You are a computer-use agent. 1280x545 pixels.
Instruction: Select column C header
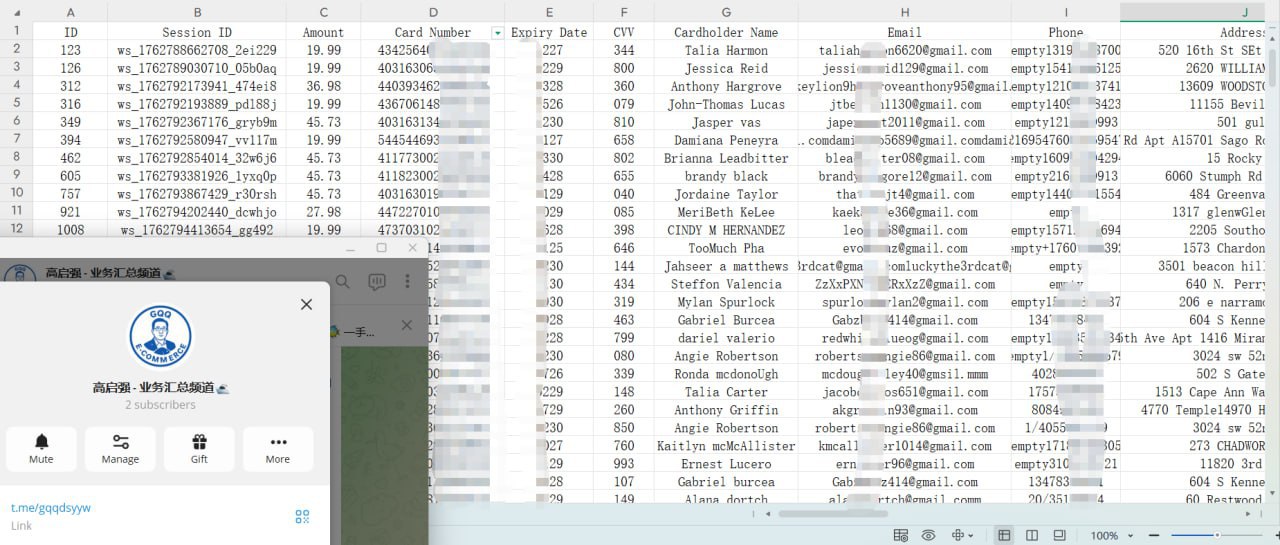(x=323, y=12)
